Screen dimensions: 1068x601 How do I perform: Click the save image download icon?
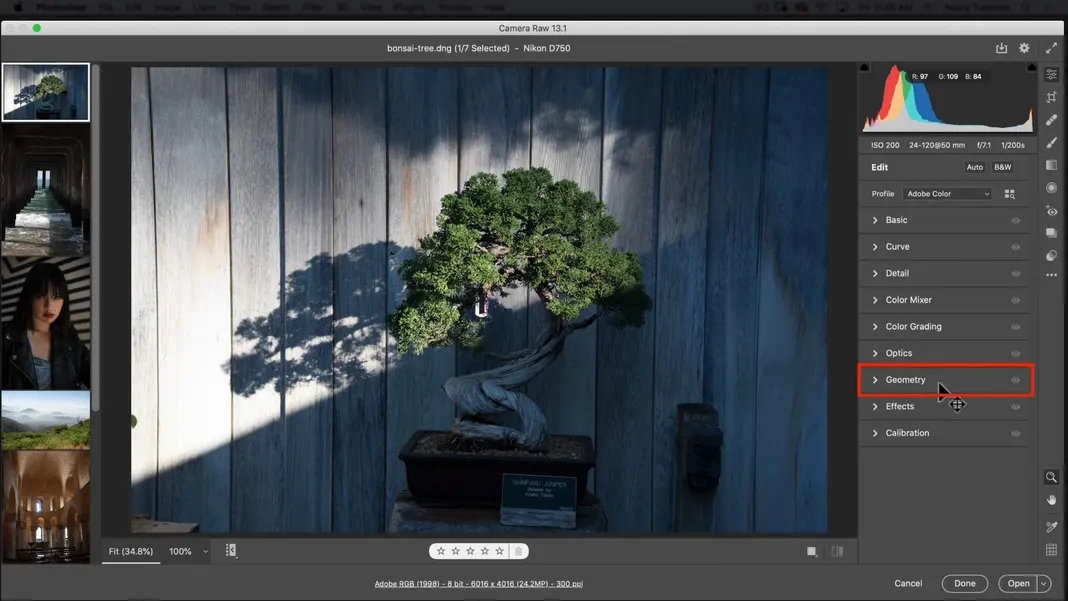point(1001,48)
